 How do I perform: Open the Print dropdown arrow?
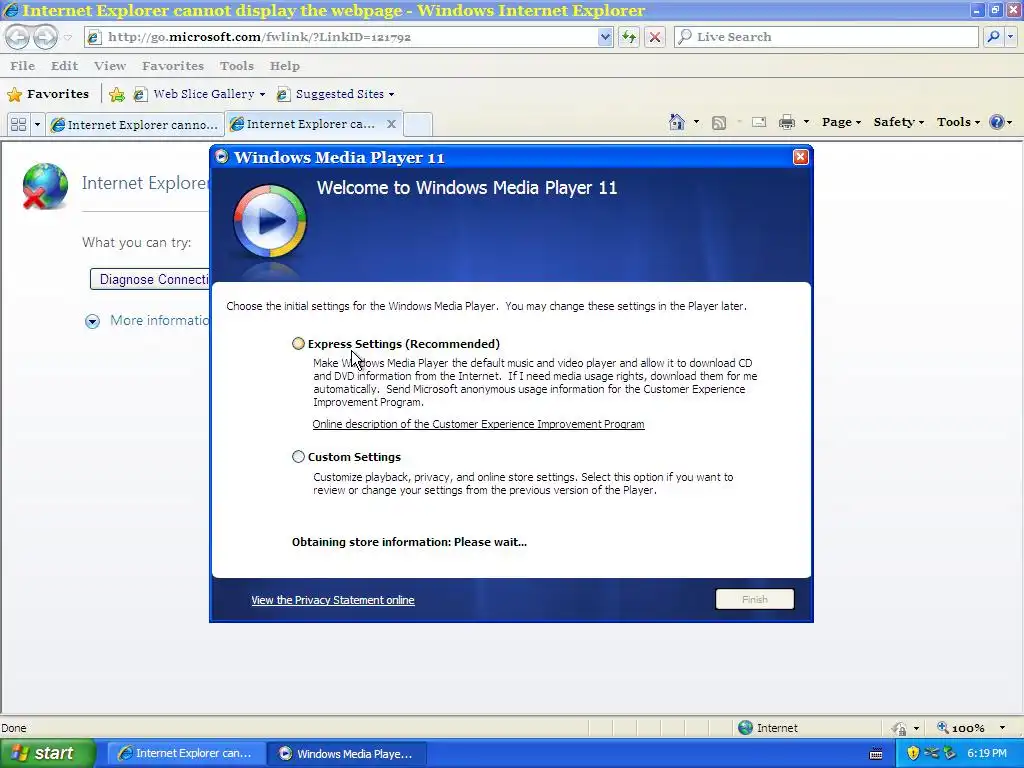806,122
